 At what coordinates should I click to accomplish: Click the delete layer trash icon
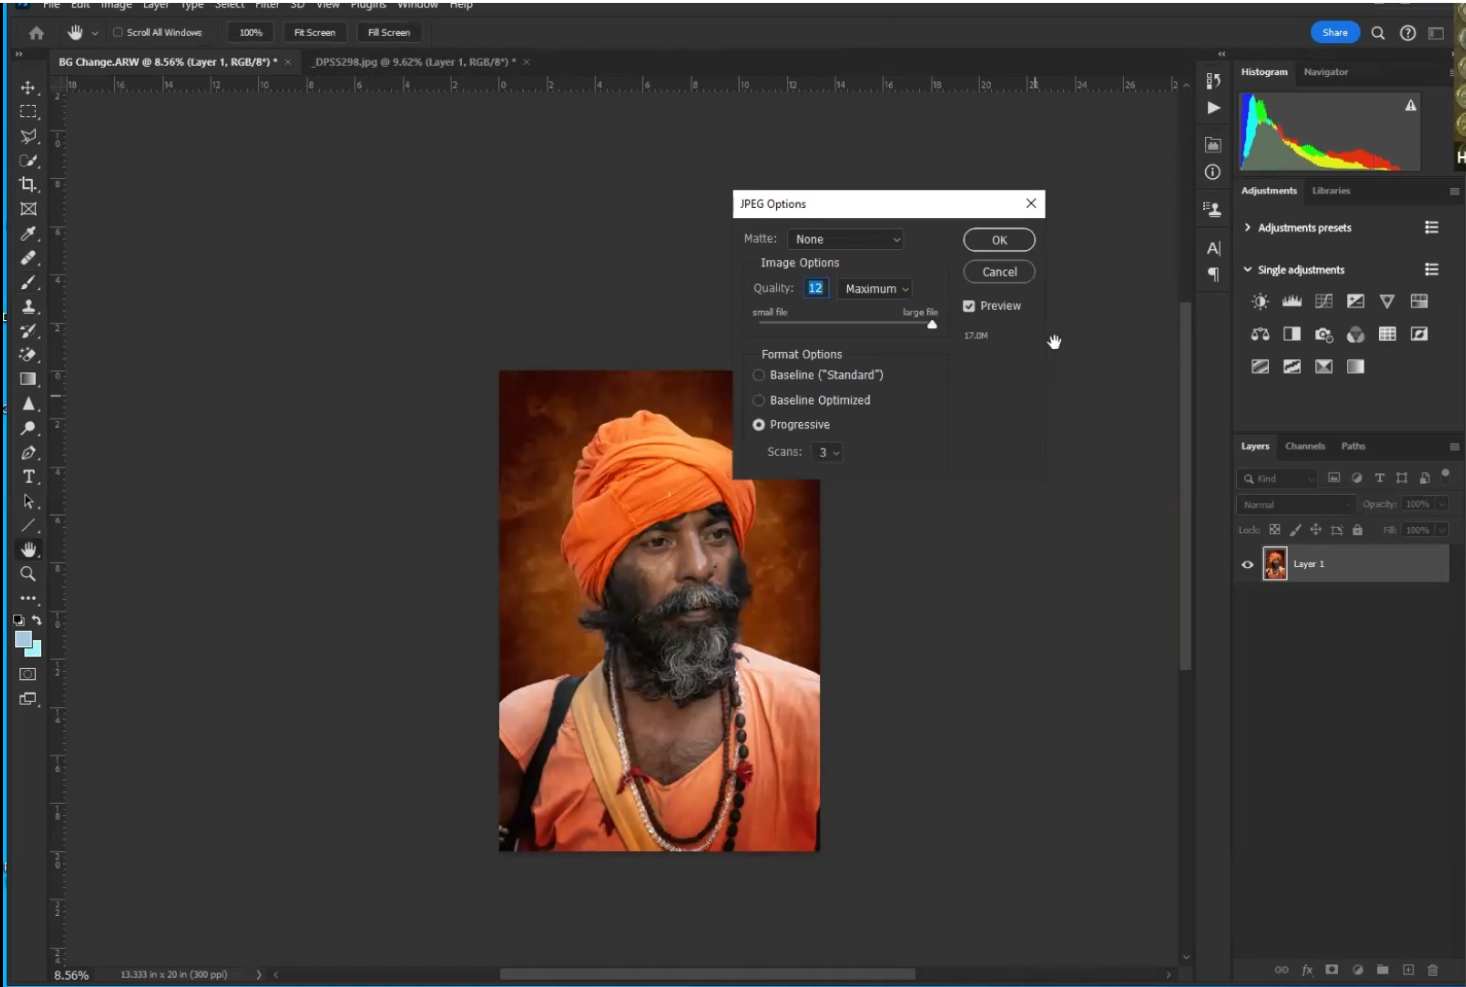click(1432, 970)
